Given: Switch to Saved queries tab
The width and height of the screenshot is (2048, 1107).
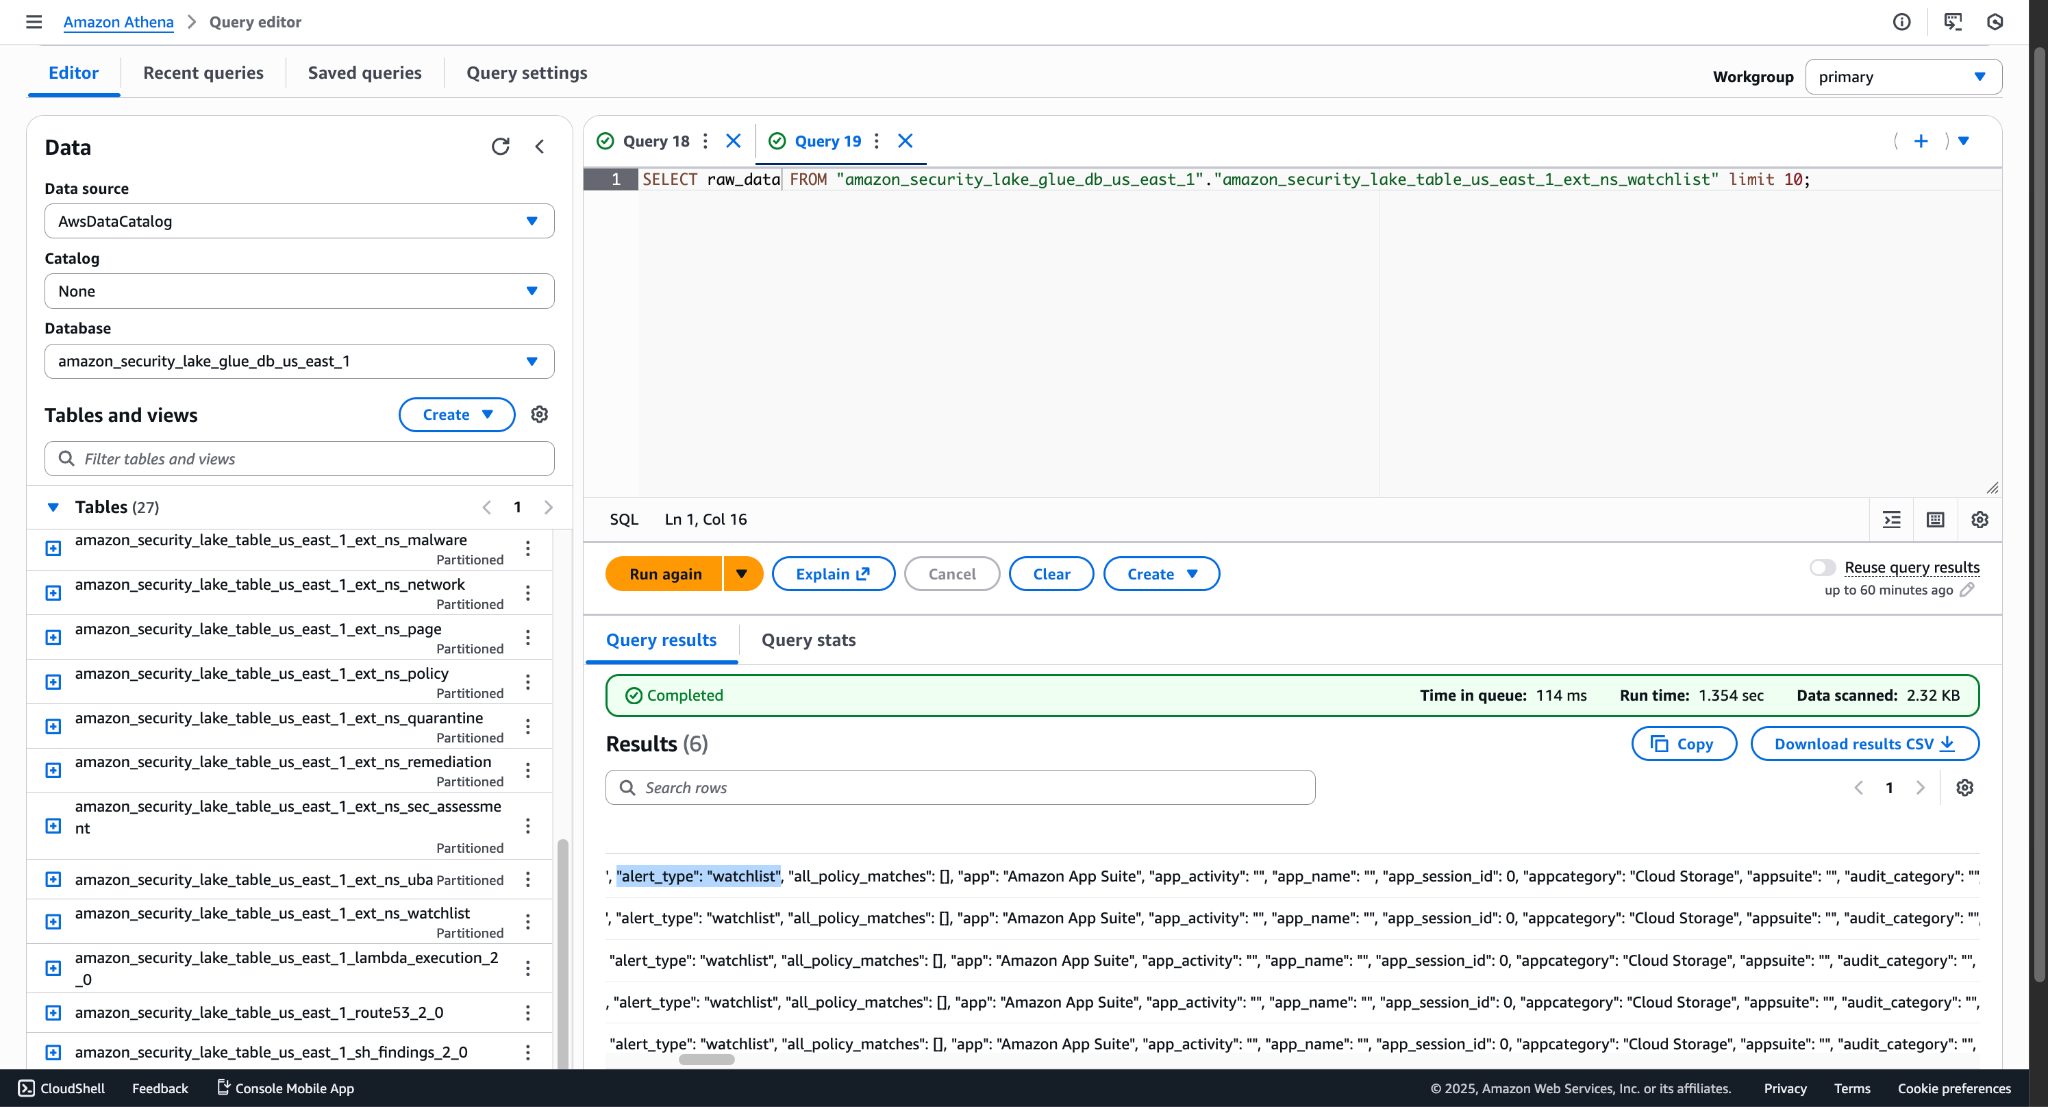Looking at the screenshot, I should (365, 73).
